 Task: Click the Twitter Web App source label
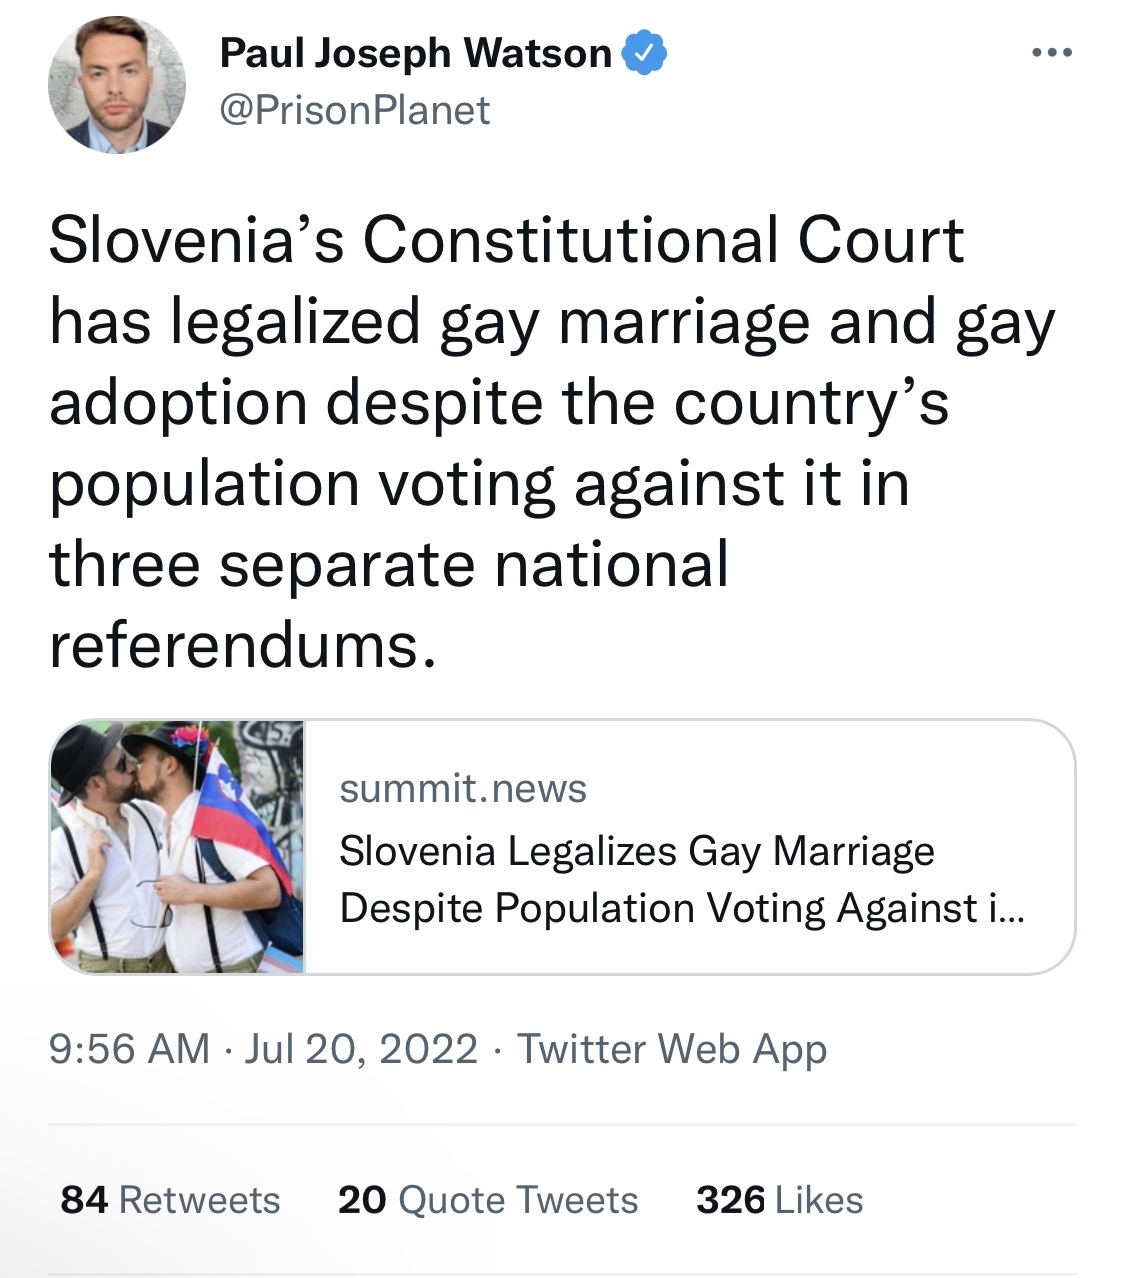point(672,1049)
